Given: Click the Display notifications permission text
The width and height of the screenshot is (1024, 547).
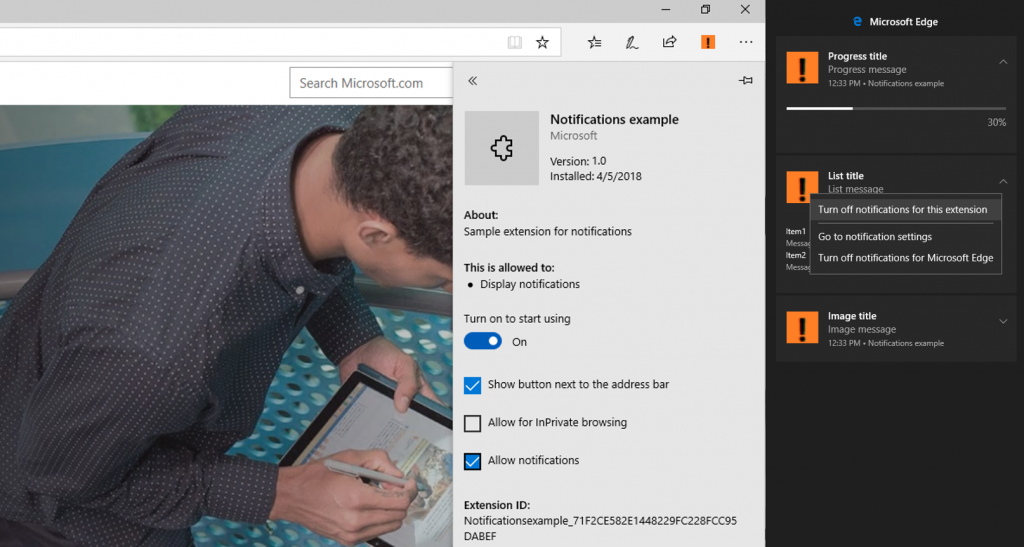Looking at the screenshot, I should [x=530, y=284].
